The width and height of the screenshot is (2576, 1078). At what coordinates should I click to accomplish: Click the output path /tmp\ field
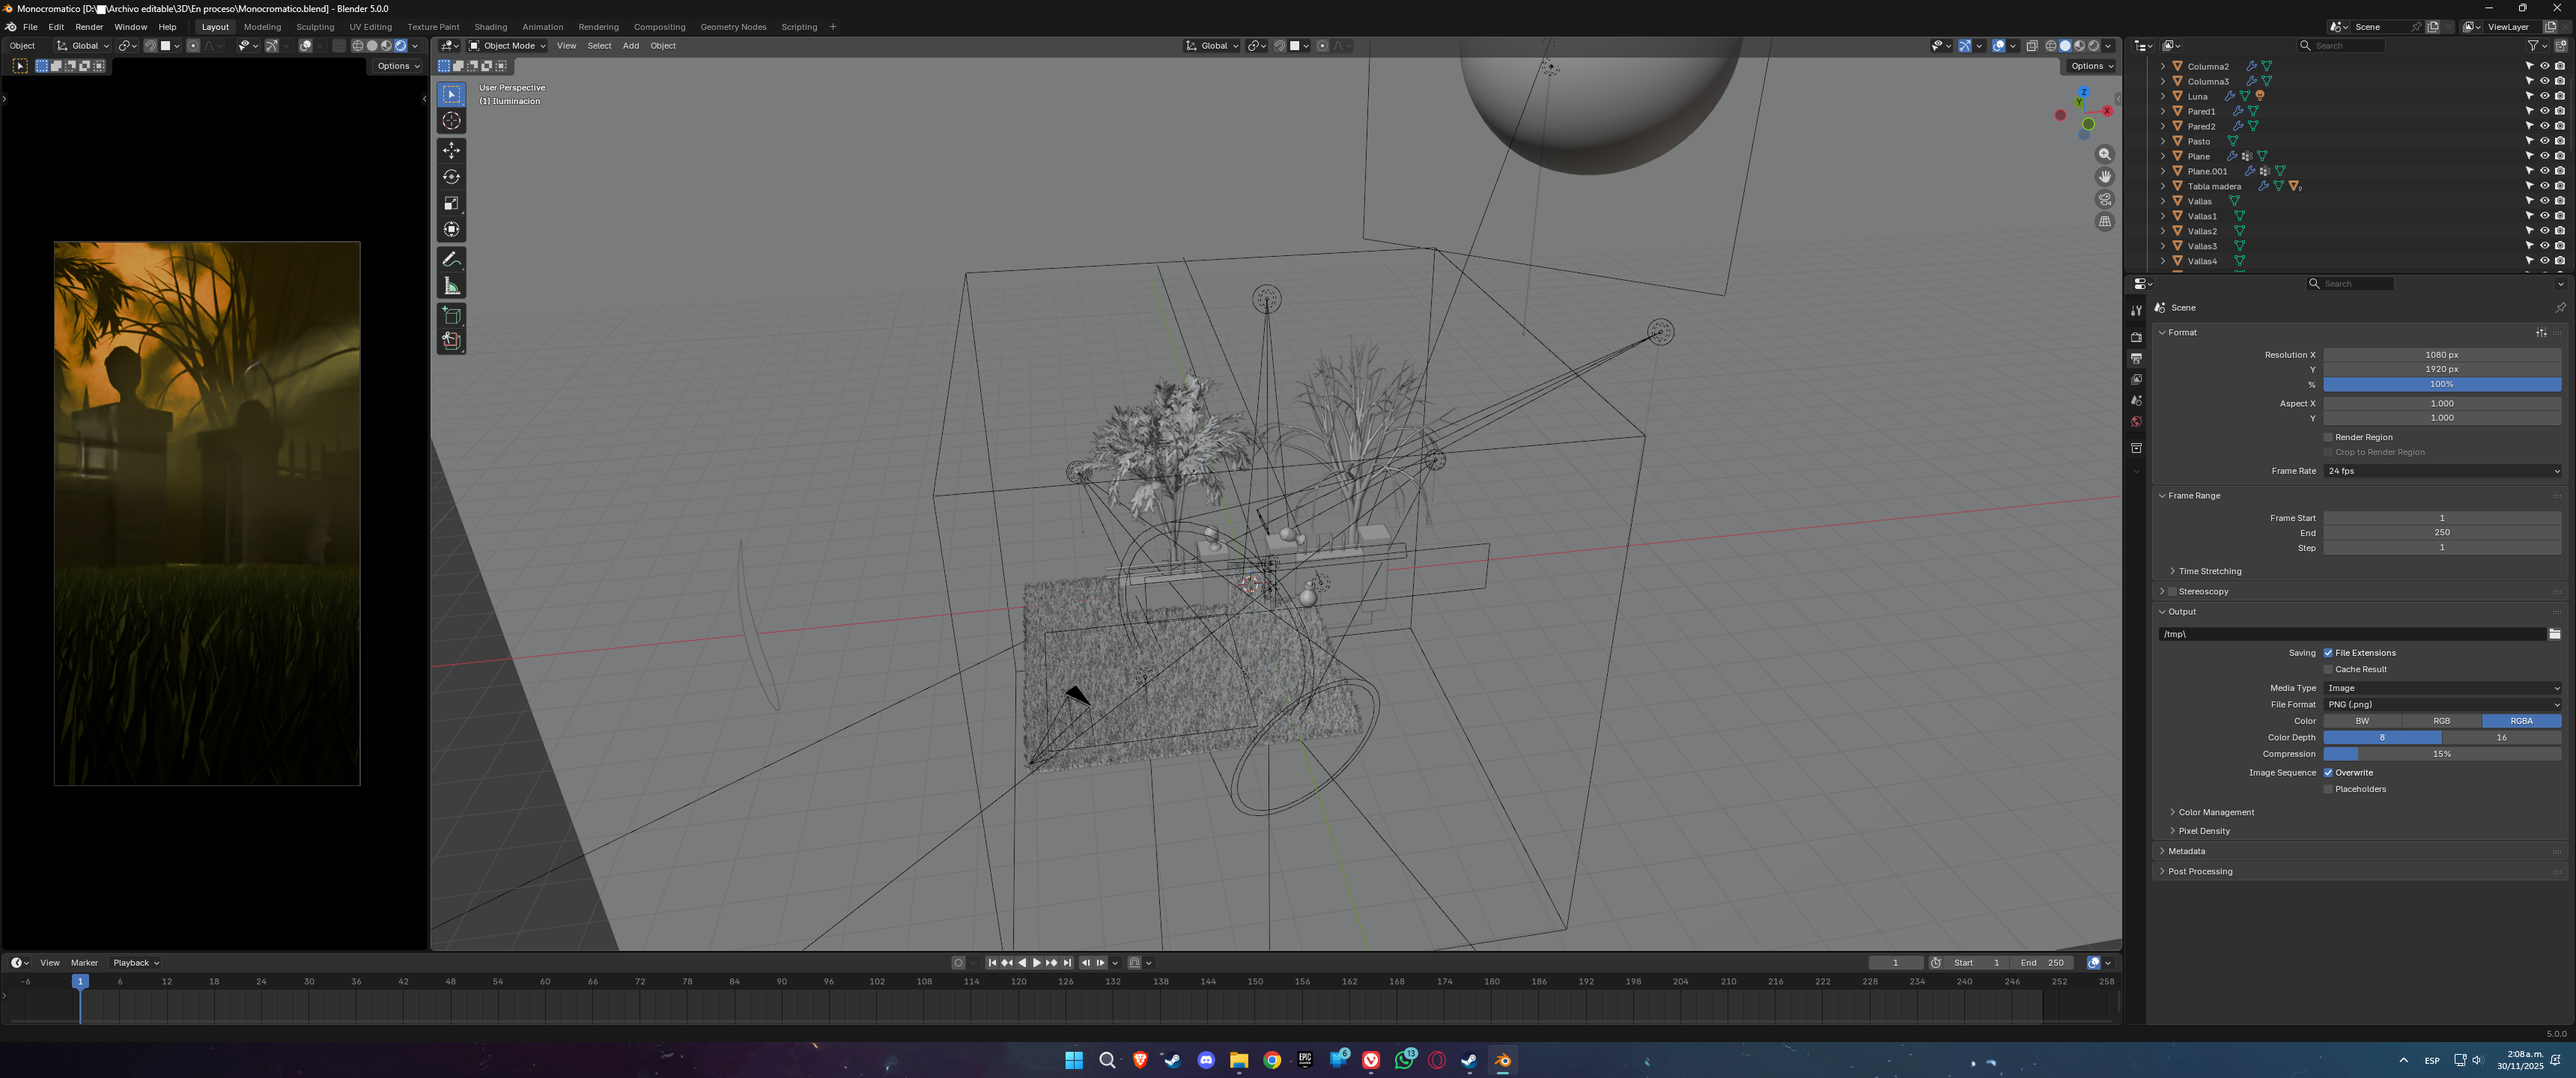[x=2350, y=634]
